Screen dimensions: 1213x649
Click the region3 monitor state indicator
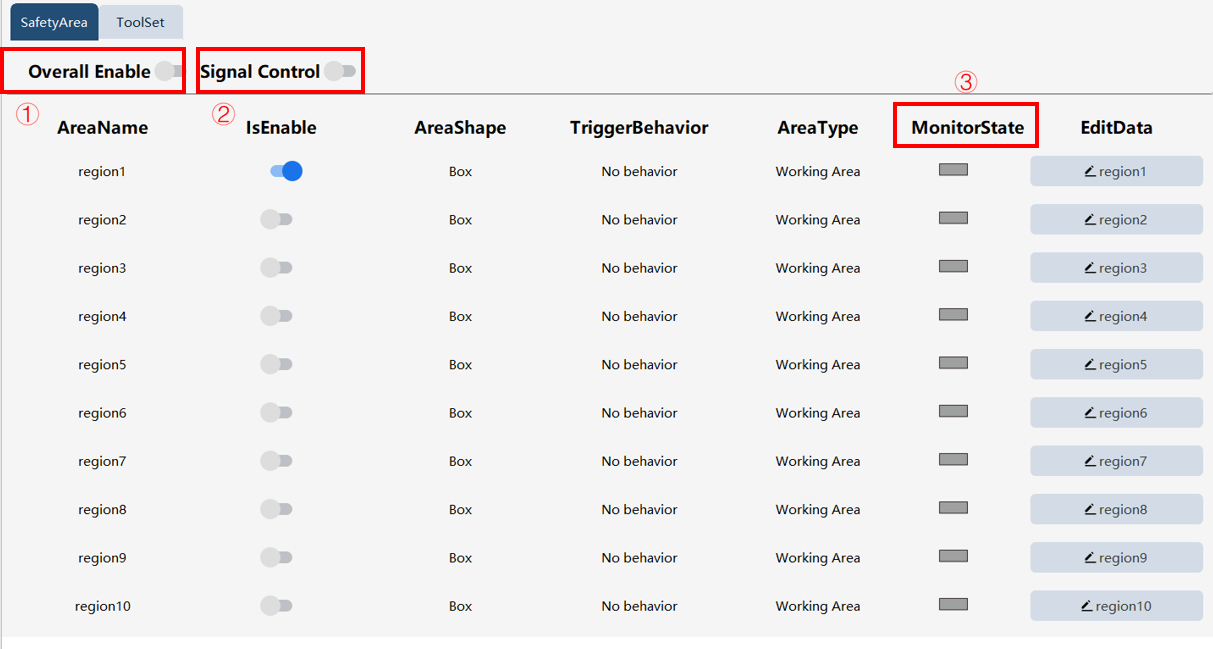pyautogui.click(x=953, y=266)
